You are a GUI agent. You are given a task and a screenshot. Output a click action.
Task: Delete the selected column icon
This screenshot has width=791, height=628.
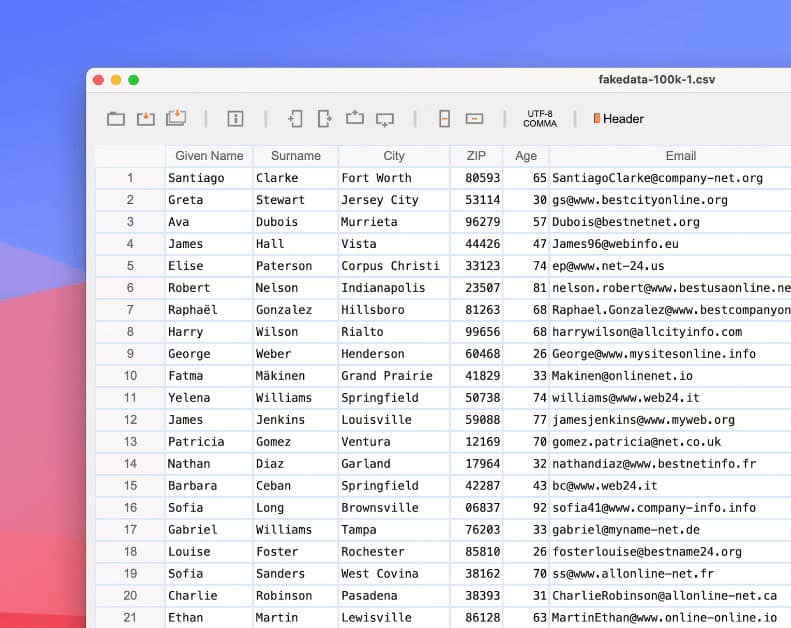coord(444,119)
